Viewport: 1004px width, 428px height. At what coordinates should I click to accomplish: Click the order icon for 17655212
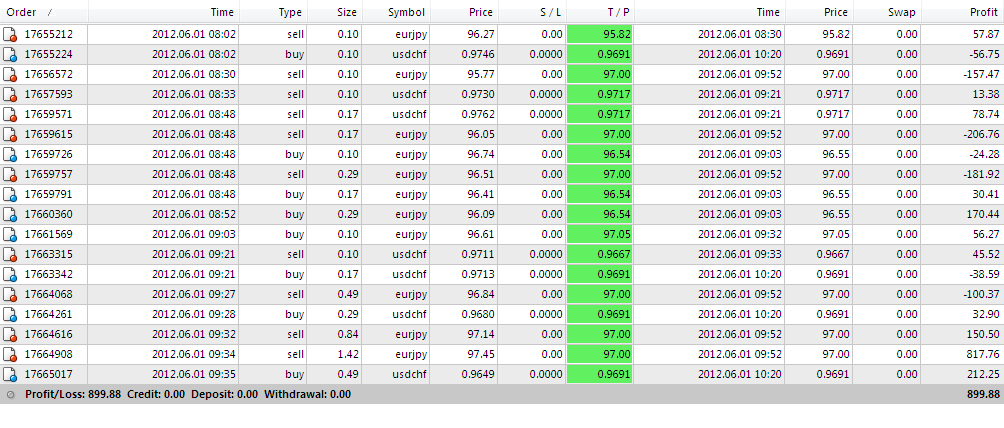10,35
